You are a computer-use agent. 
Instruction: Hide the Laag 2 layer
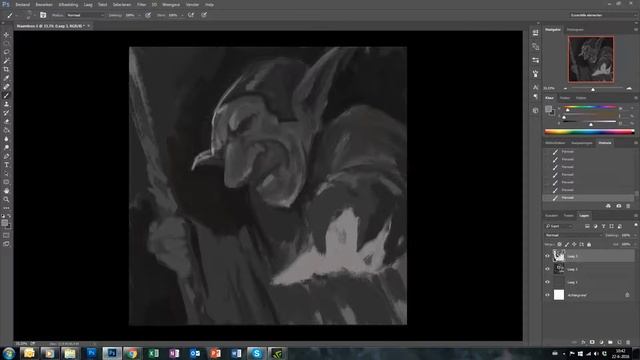pyautogui.click(x=547, y=269)
